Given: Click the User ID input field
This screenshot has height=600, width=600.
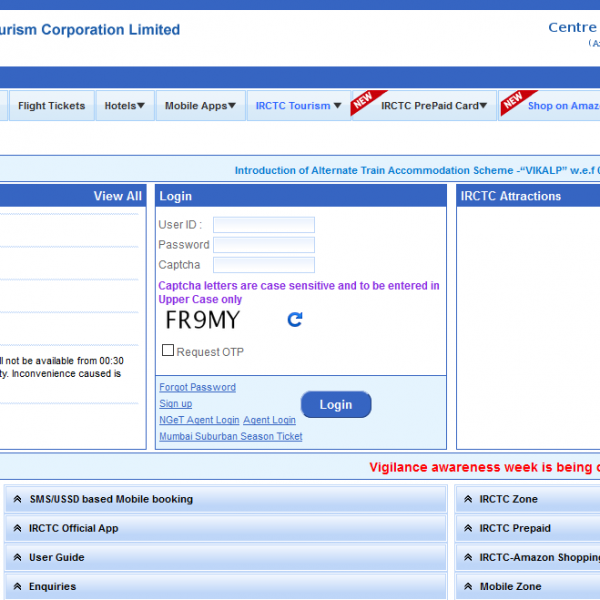Looking at the screenshot, I should 264,225.
